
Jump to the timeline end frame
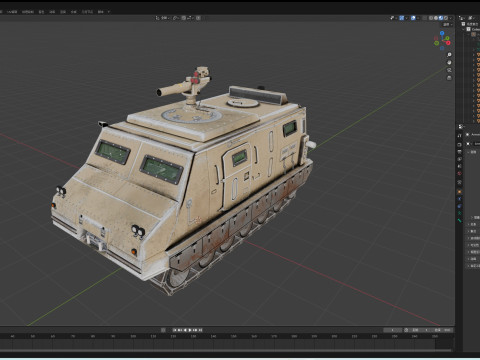click(201, 330)
